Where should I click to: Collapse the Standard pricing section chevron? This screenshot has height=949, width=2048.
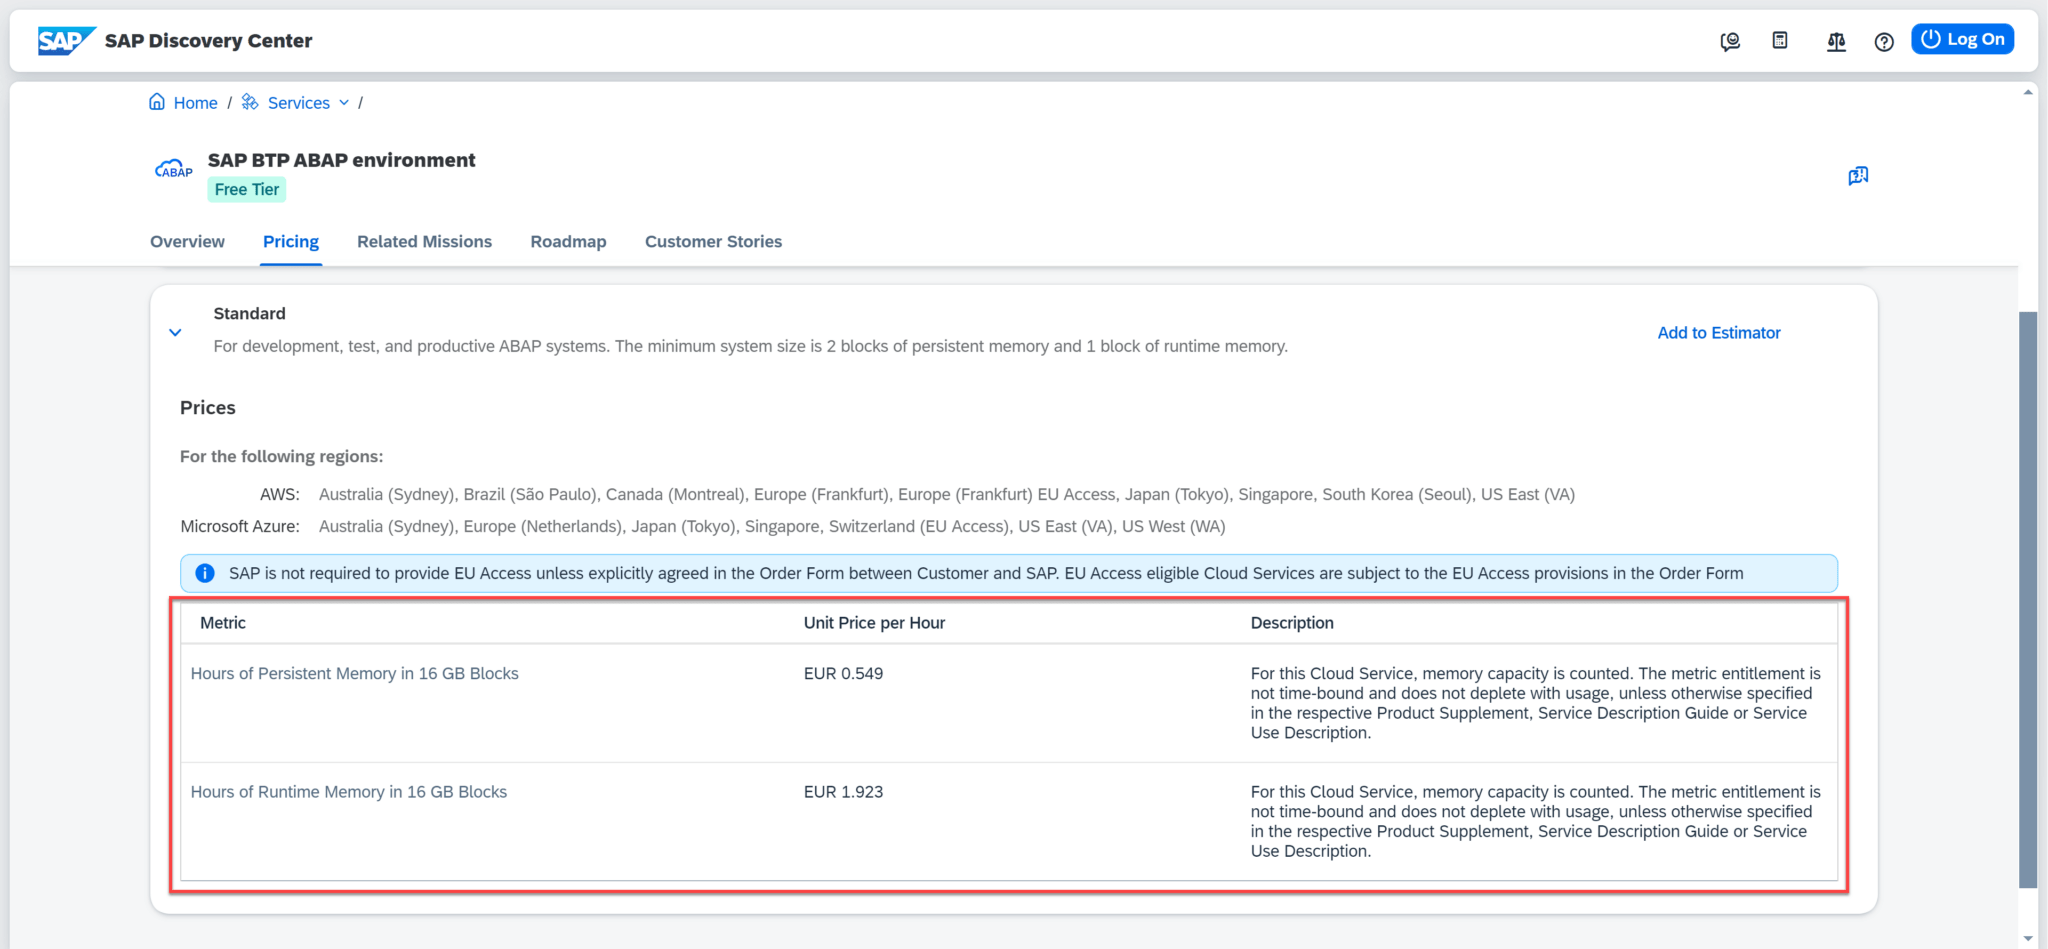(x=175, y=332)
